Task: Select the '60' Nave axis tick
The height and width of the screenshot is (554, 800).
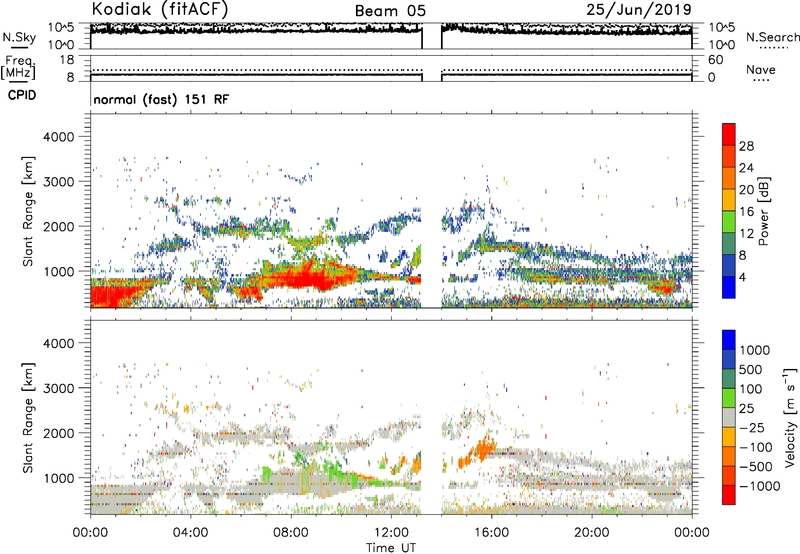Action: pyautogui.click(x=715, y=60)
